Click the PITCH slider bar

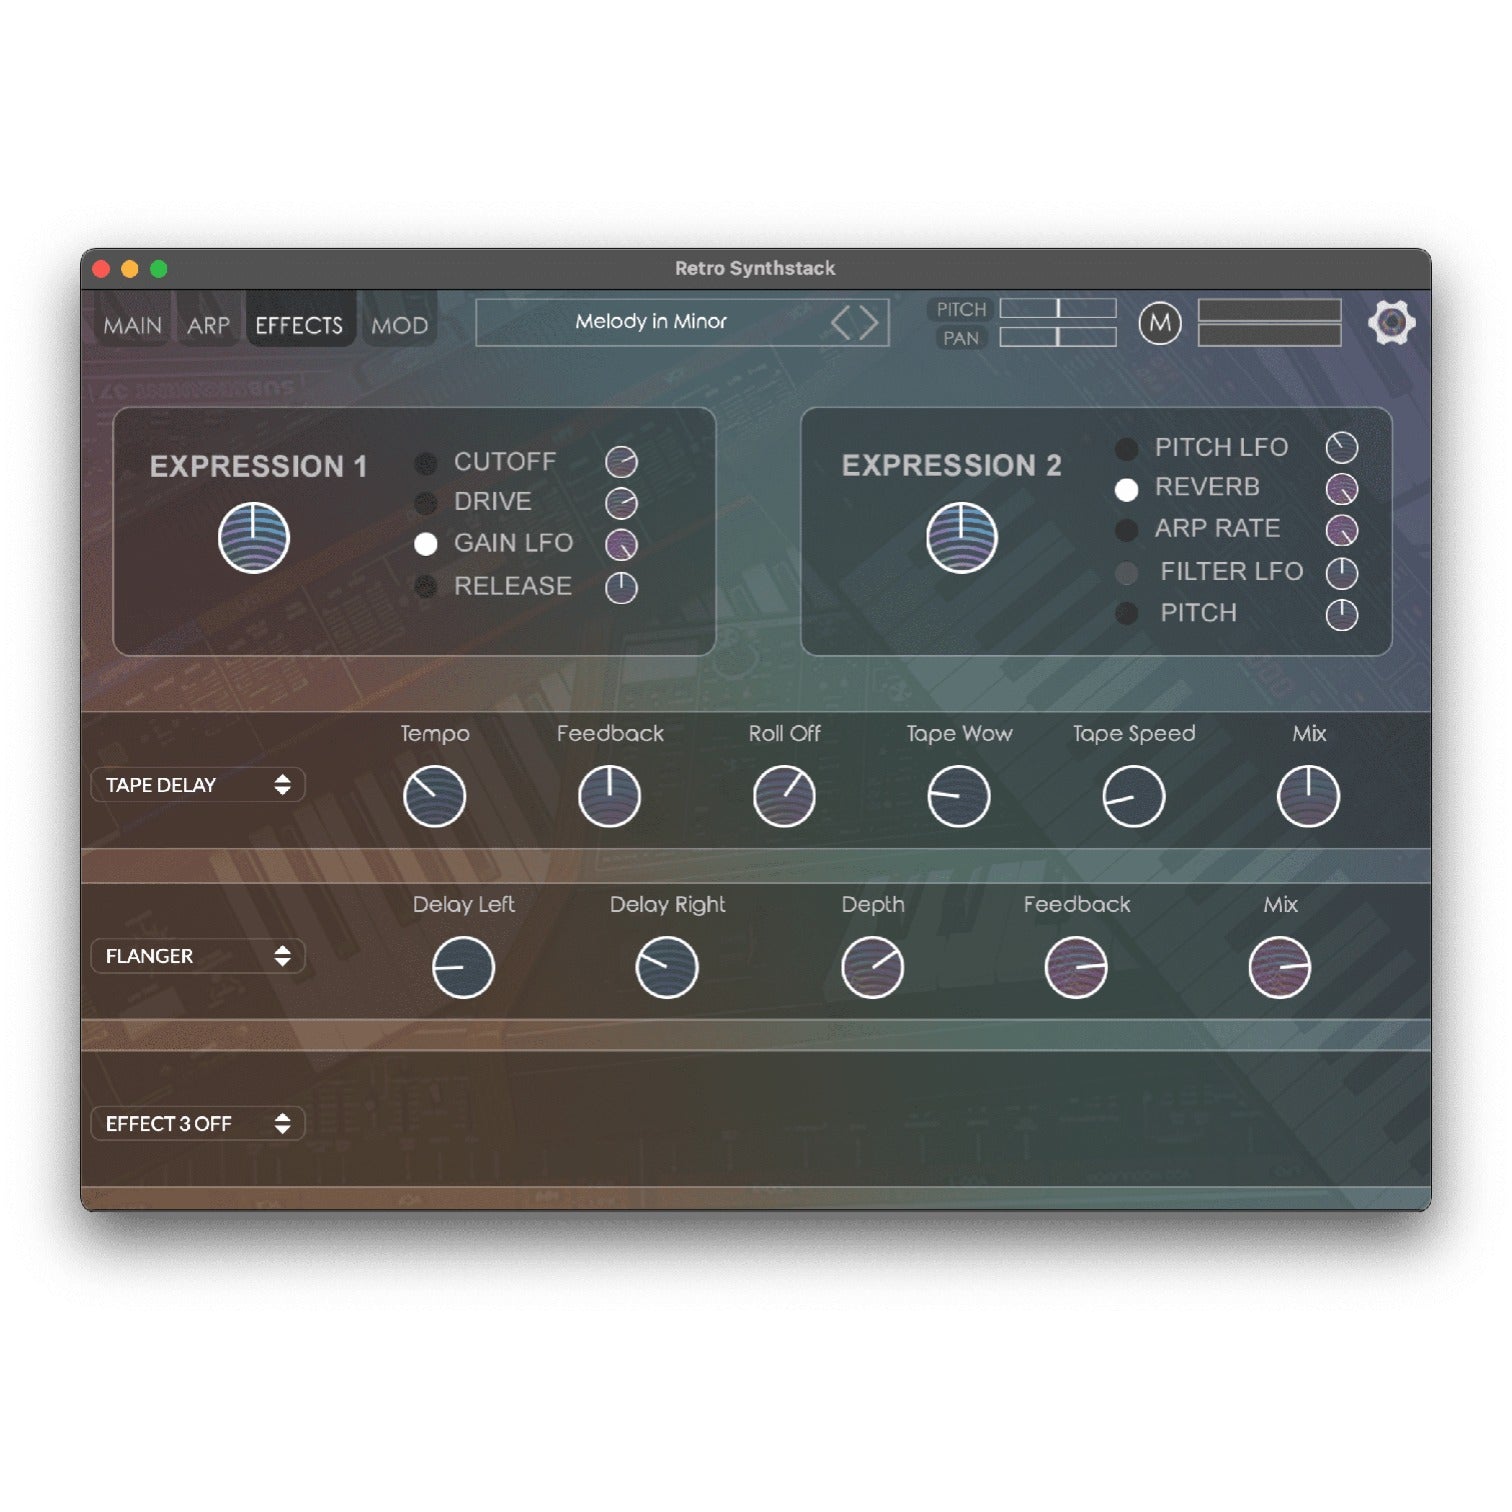[x=1058, y=308]
